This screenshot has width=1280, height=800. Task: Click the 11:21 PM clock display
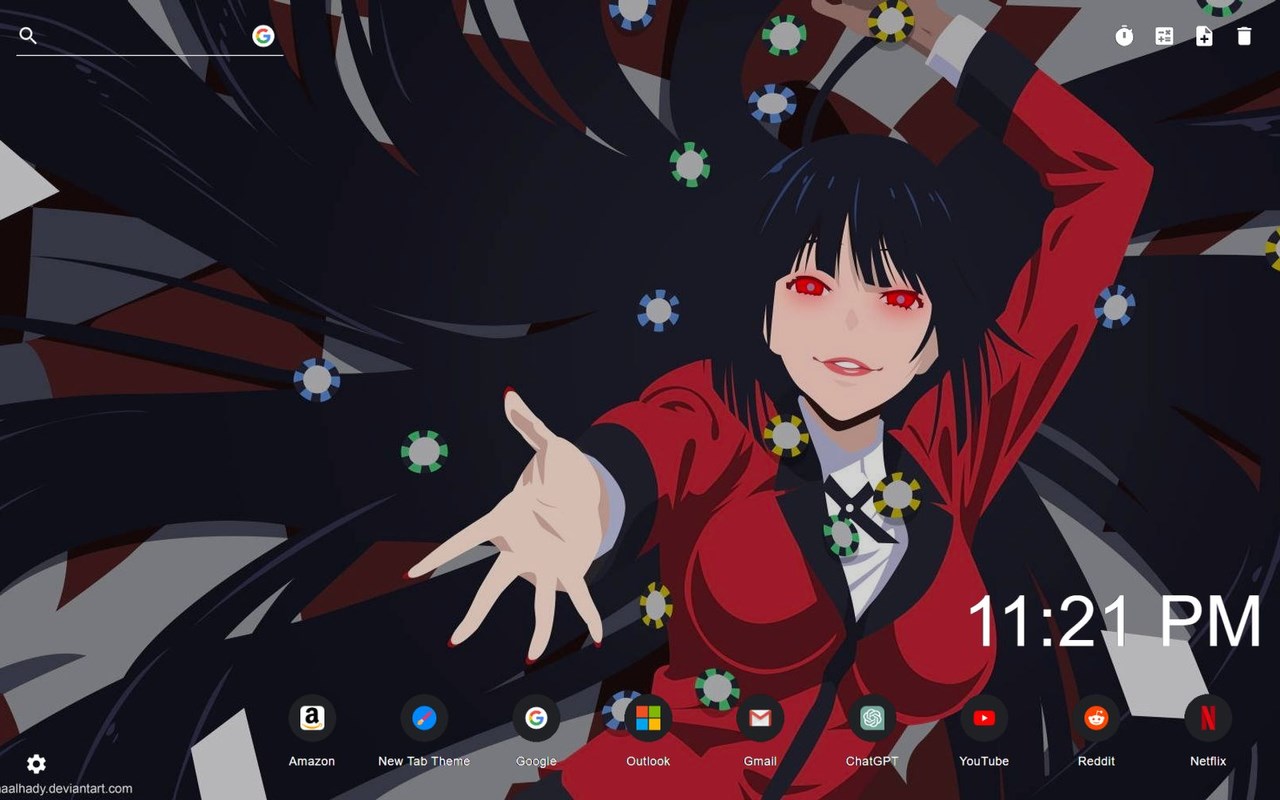pyautogui.click(x=1114, y=621)
